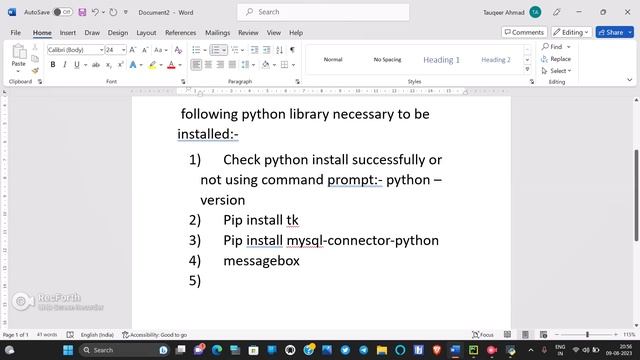
Task: Toggle underline formatting
Action: tap(76, 65)
